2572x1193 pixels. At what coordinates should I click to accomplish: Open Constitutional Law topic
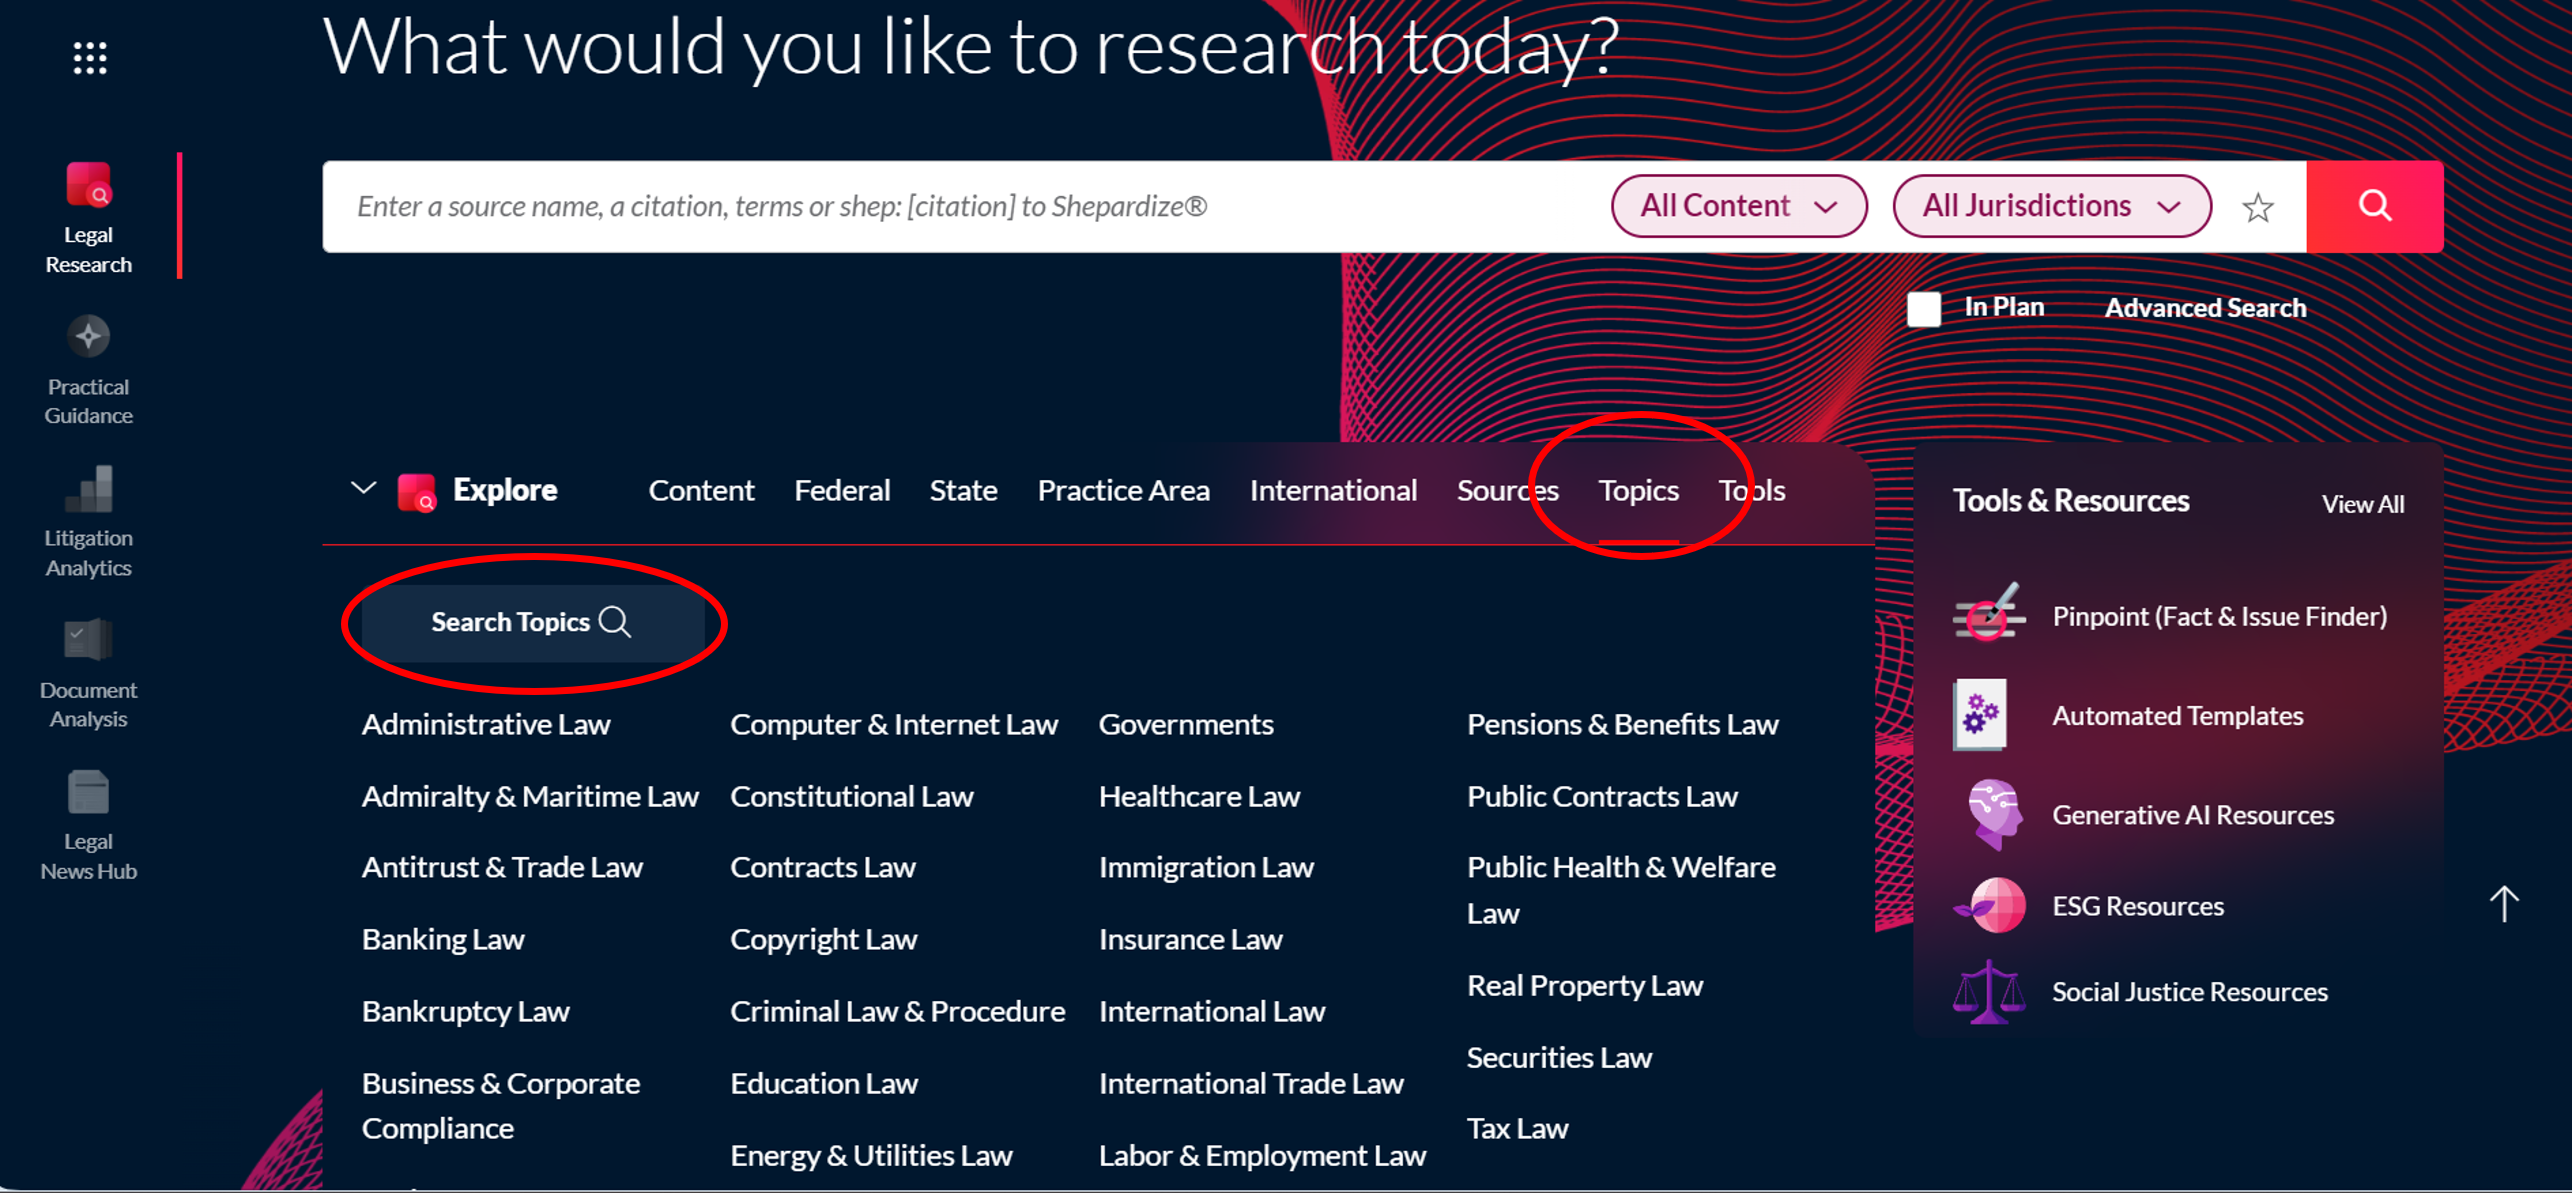[852, 796]
